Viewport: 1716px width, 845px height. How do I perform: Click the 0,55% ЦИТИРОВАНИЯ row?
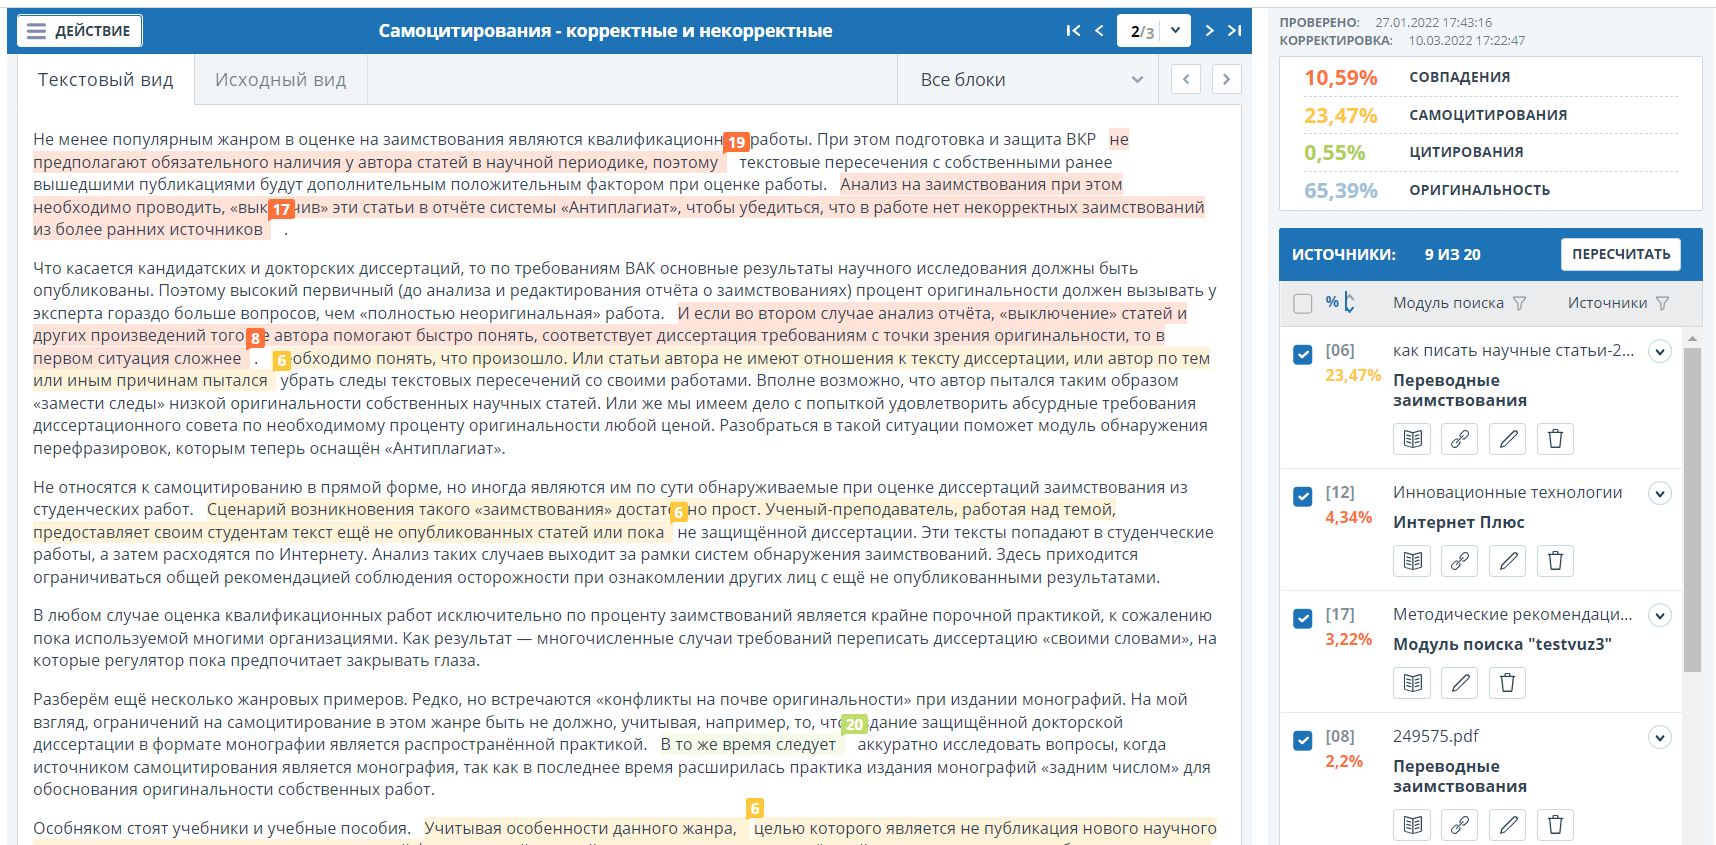(1491, 153)
